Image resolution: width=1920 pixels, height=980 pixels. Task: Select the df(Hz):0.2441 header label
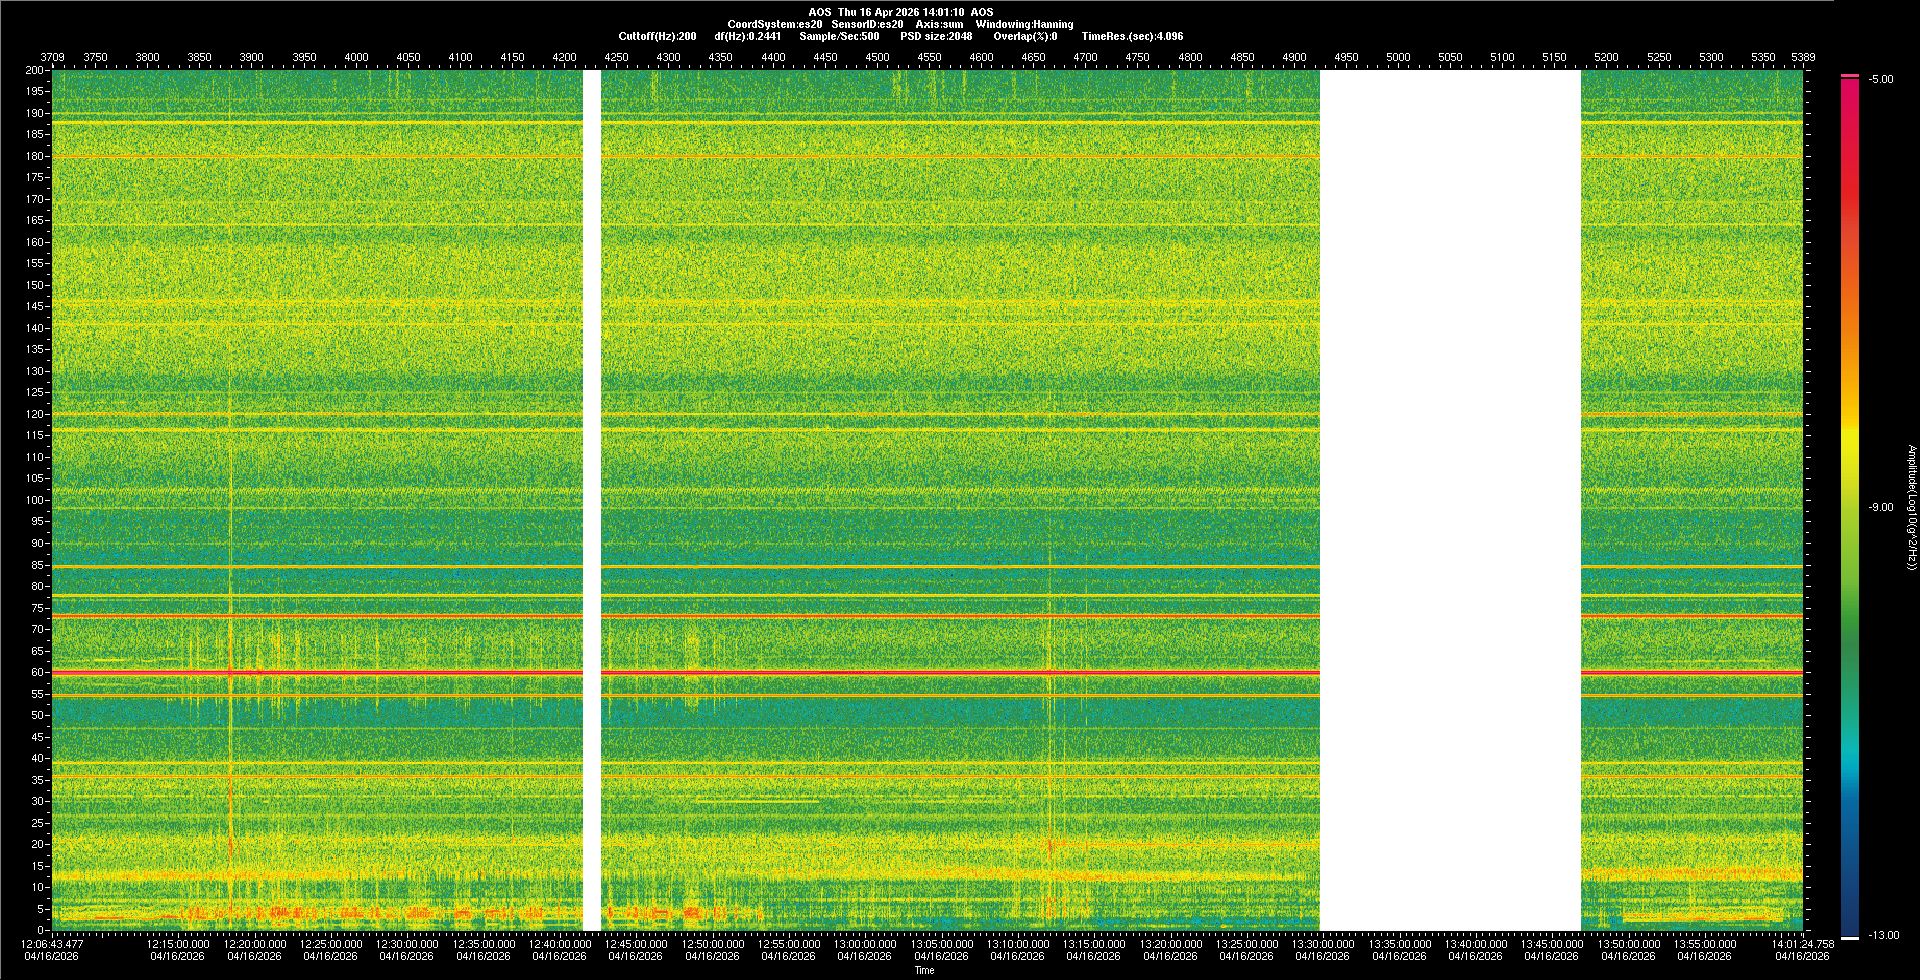pos(747,36)
